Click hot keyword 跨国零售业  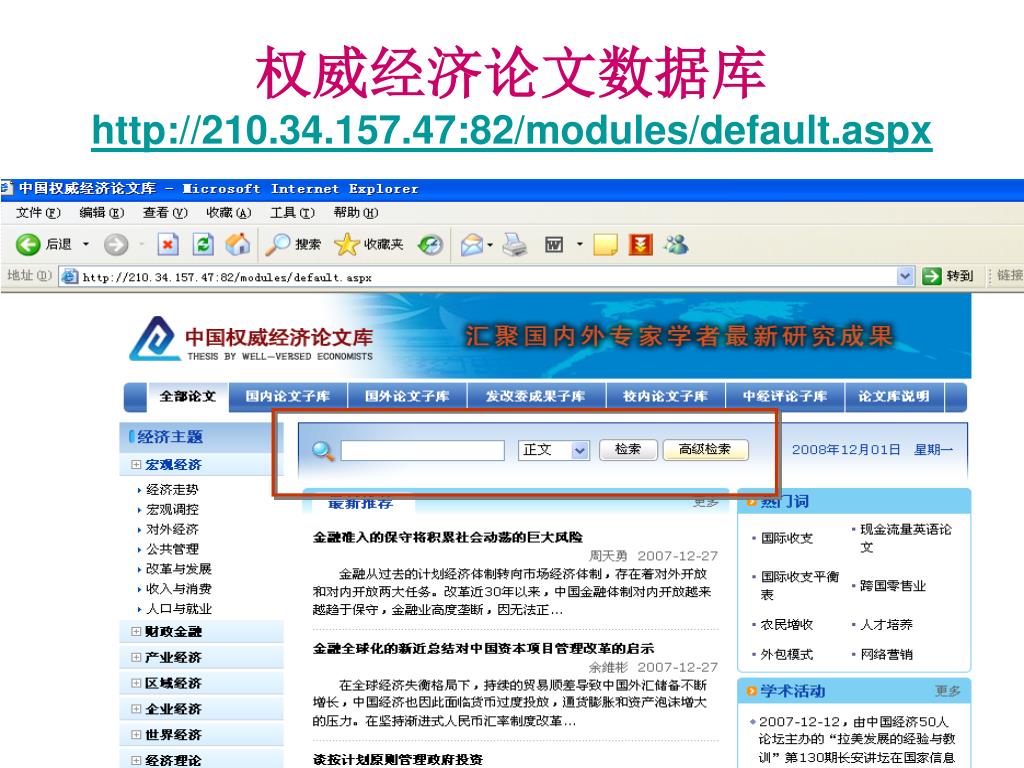pos(893,586)
